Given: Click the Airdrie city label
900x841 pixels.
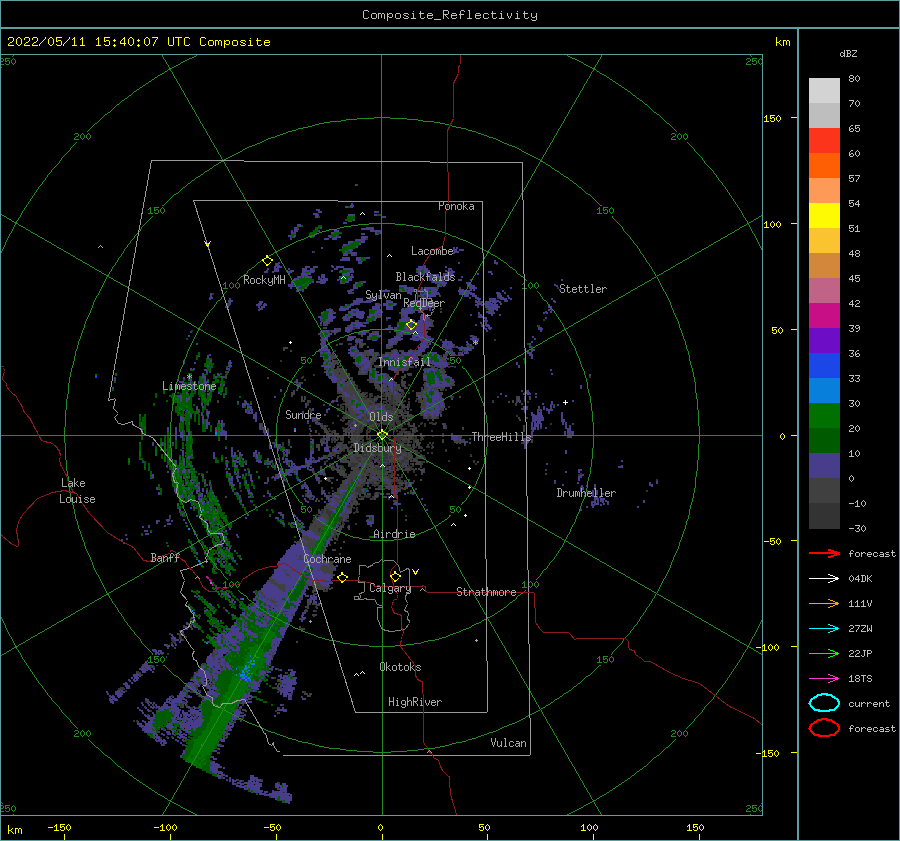Looking at the screenshot, I should 394,534.
